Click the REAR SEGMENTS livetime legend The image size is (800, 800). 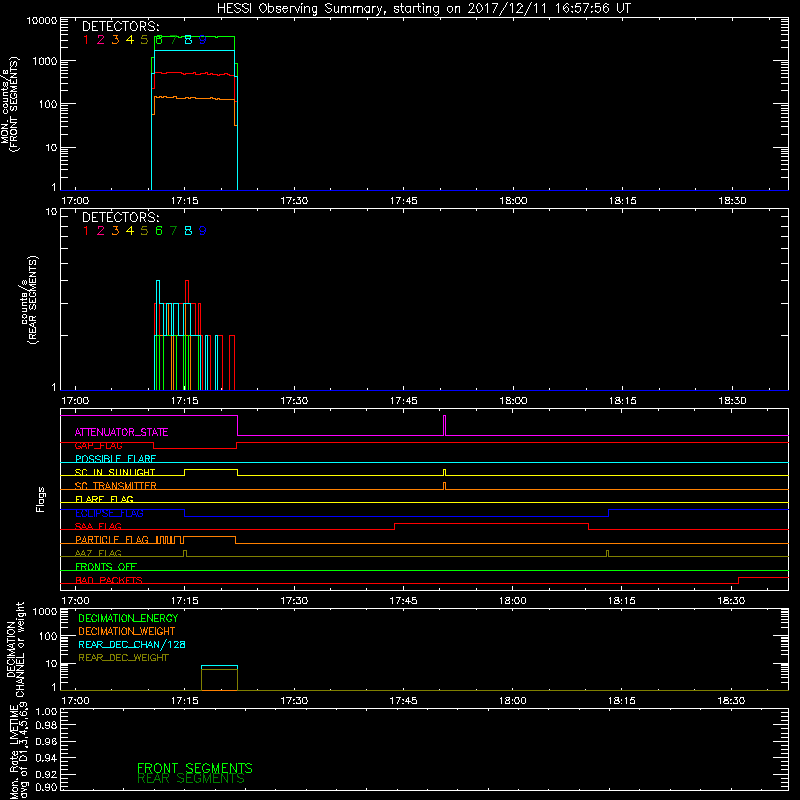(x=191, y=779)
